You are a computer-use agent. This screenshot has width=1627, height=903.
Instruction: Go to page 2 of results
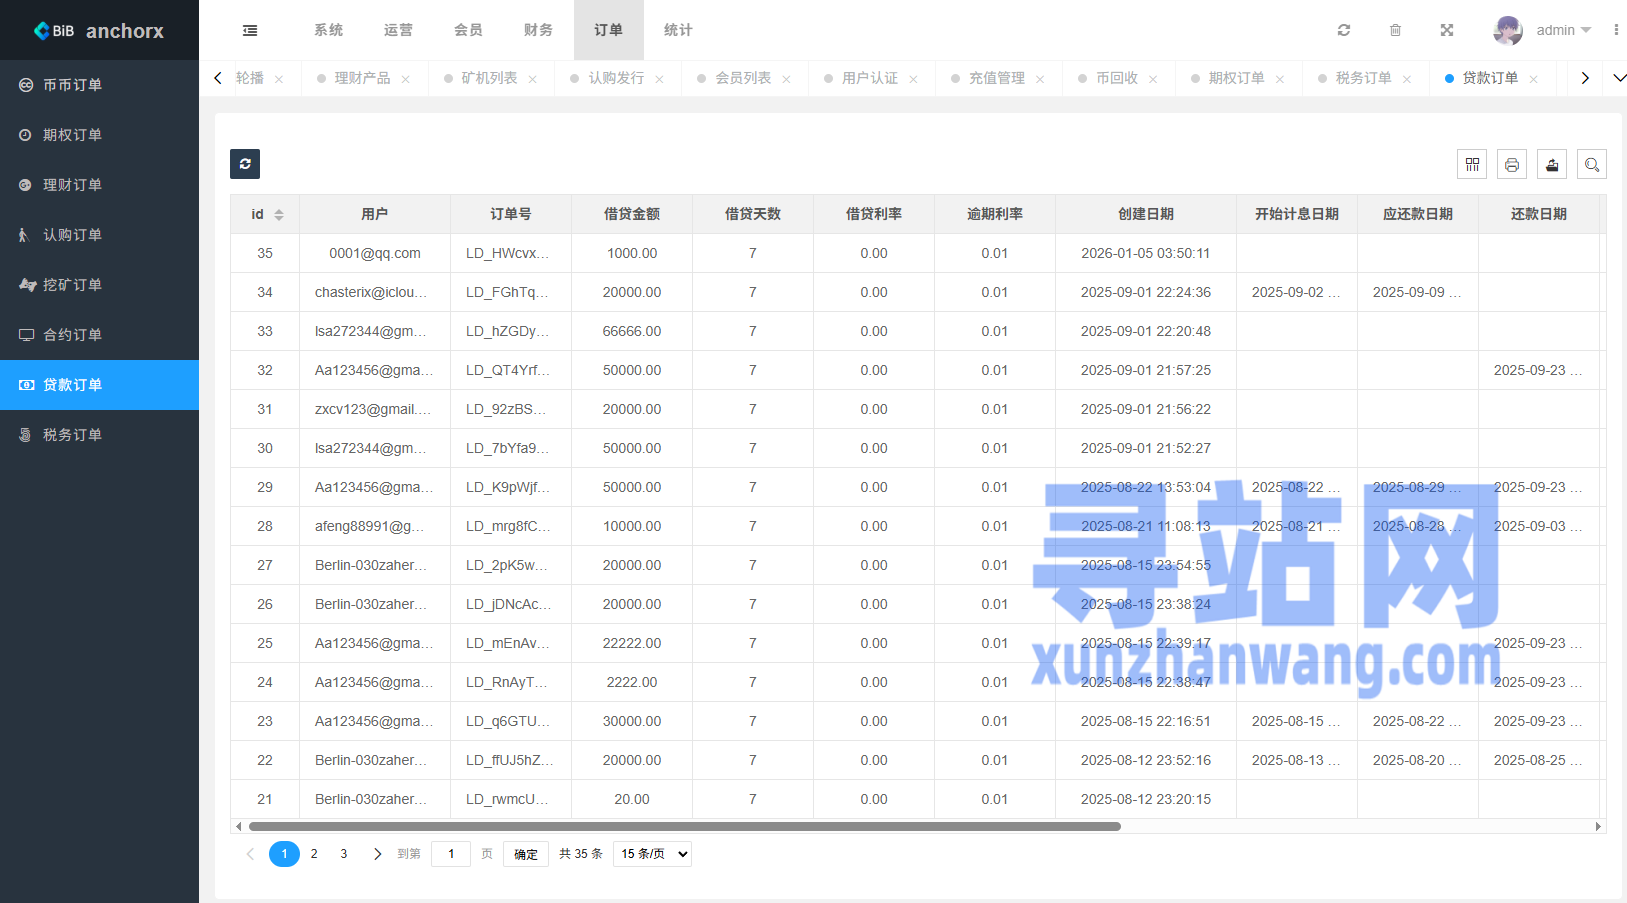pyautogui.click(x=314, y=854)
